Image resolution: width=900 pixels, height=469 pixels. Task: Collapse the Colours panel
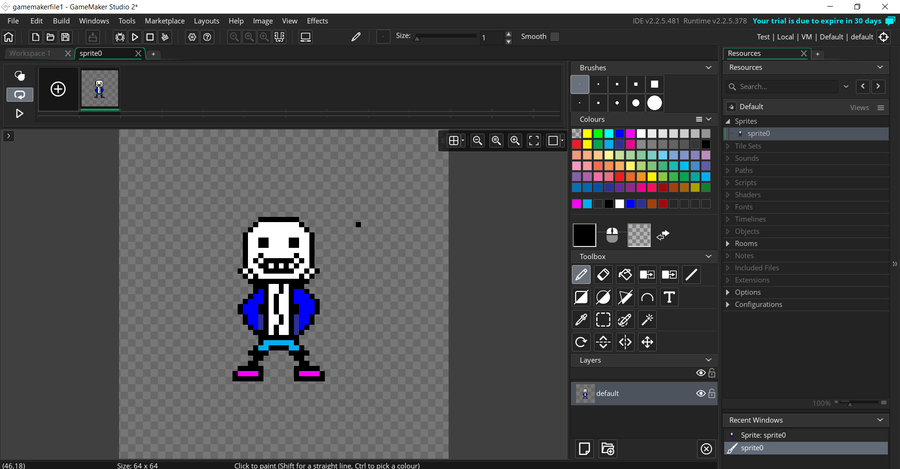709,119
